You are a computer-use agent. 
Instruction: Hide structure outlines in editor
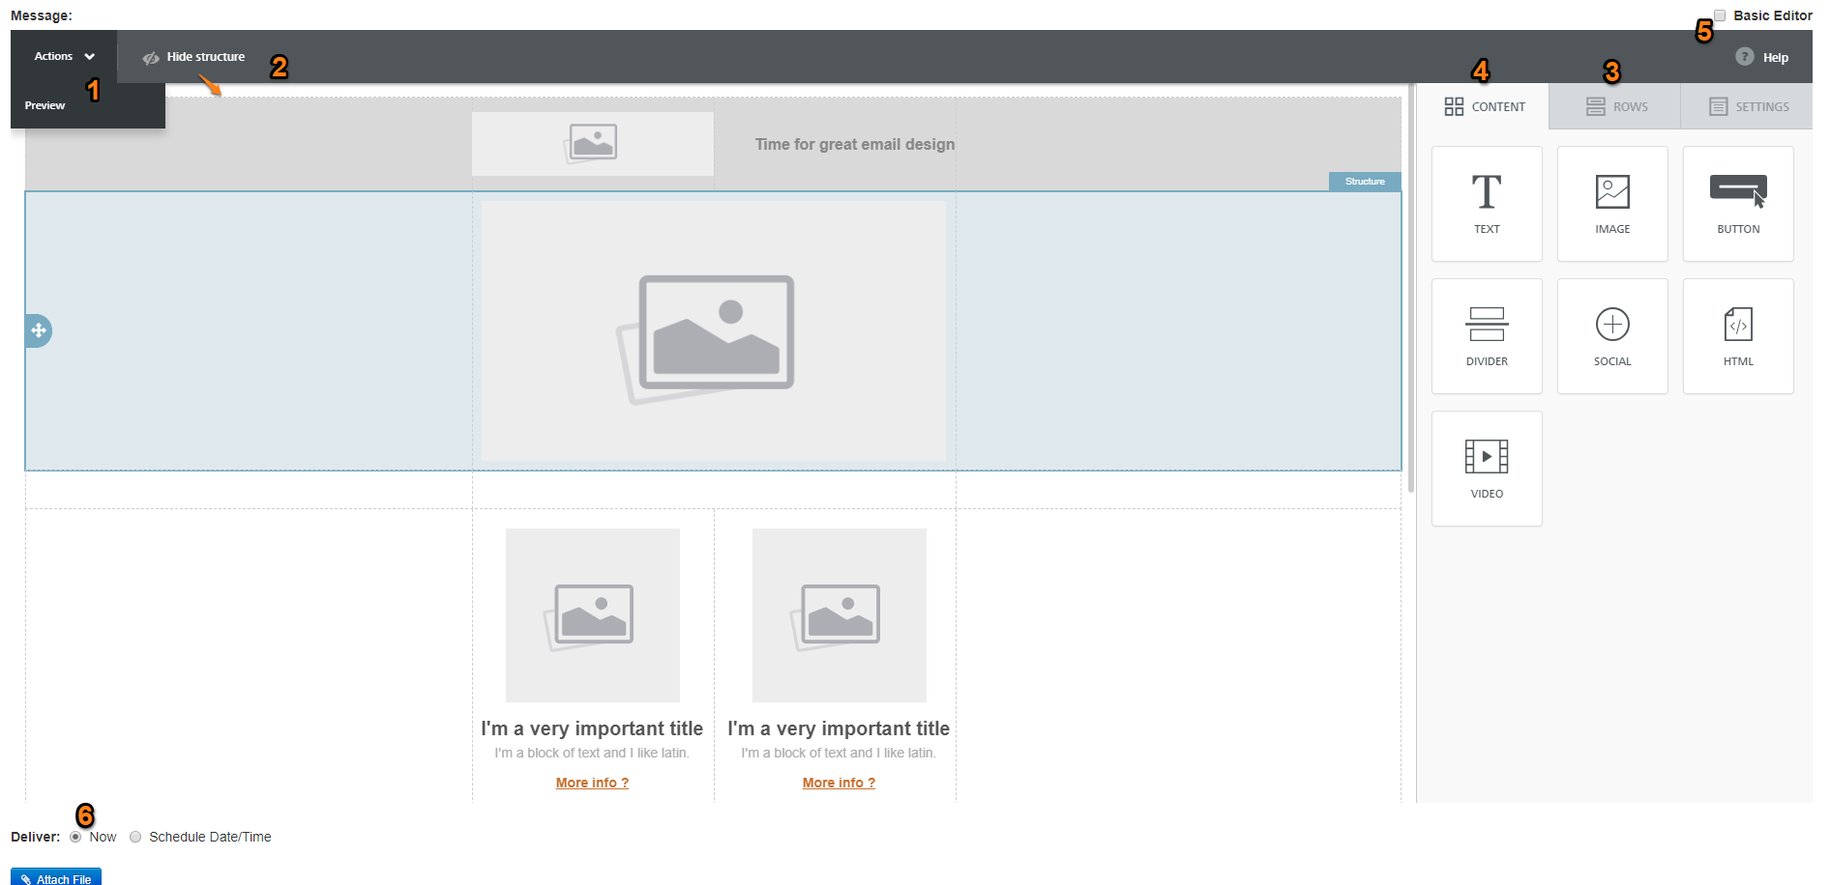pos(194,57)
